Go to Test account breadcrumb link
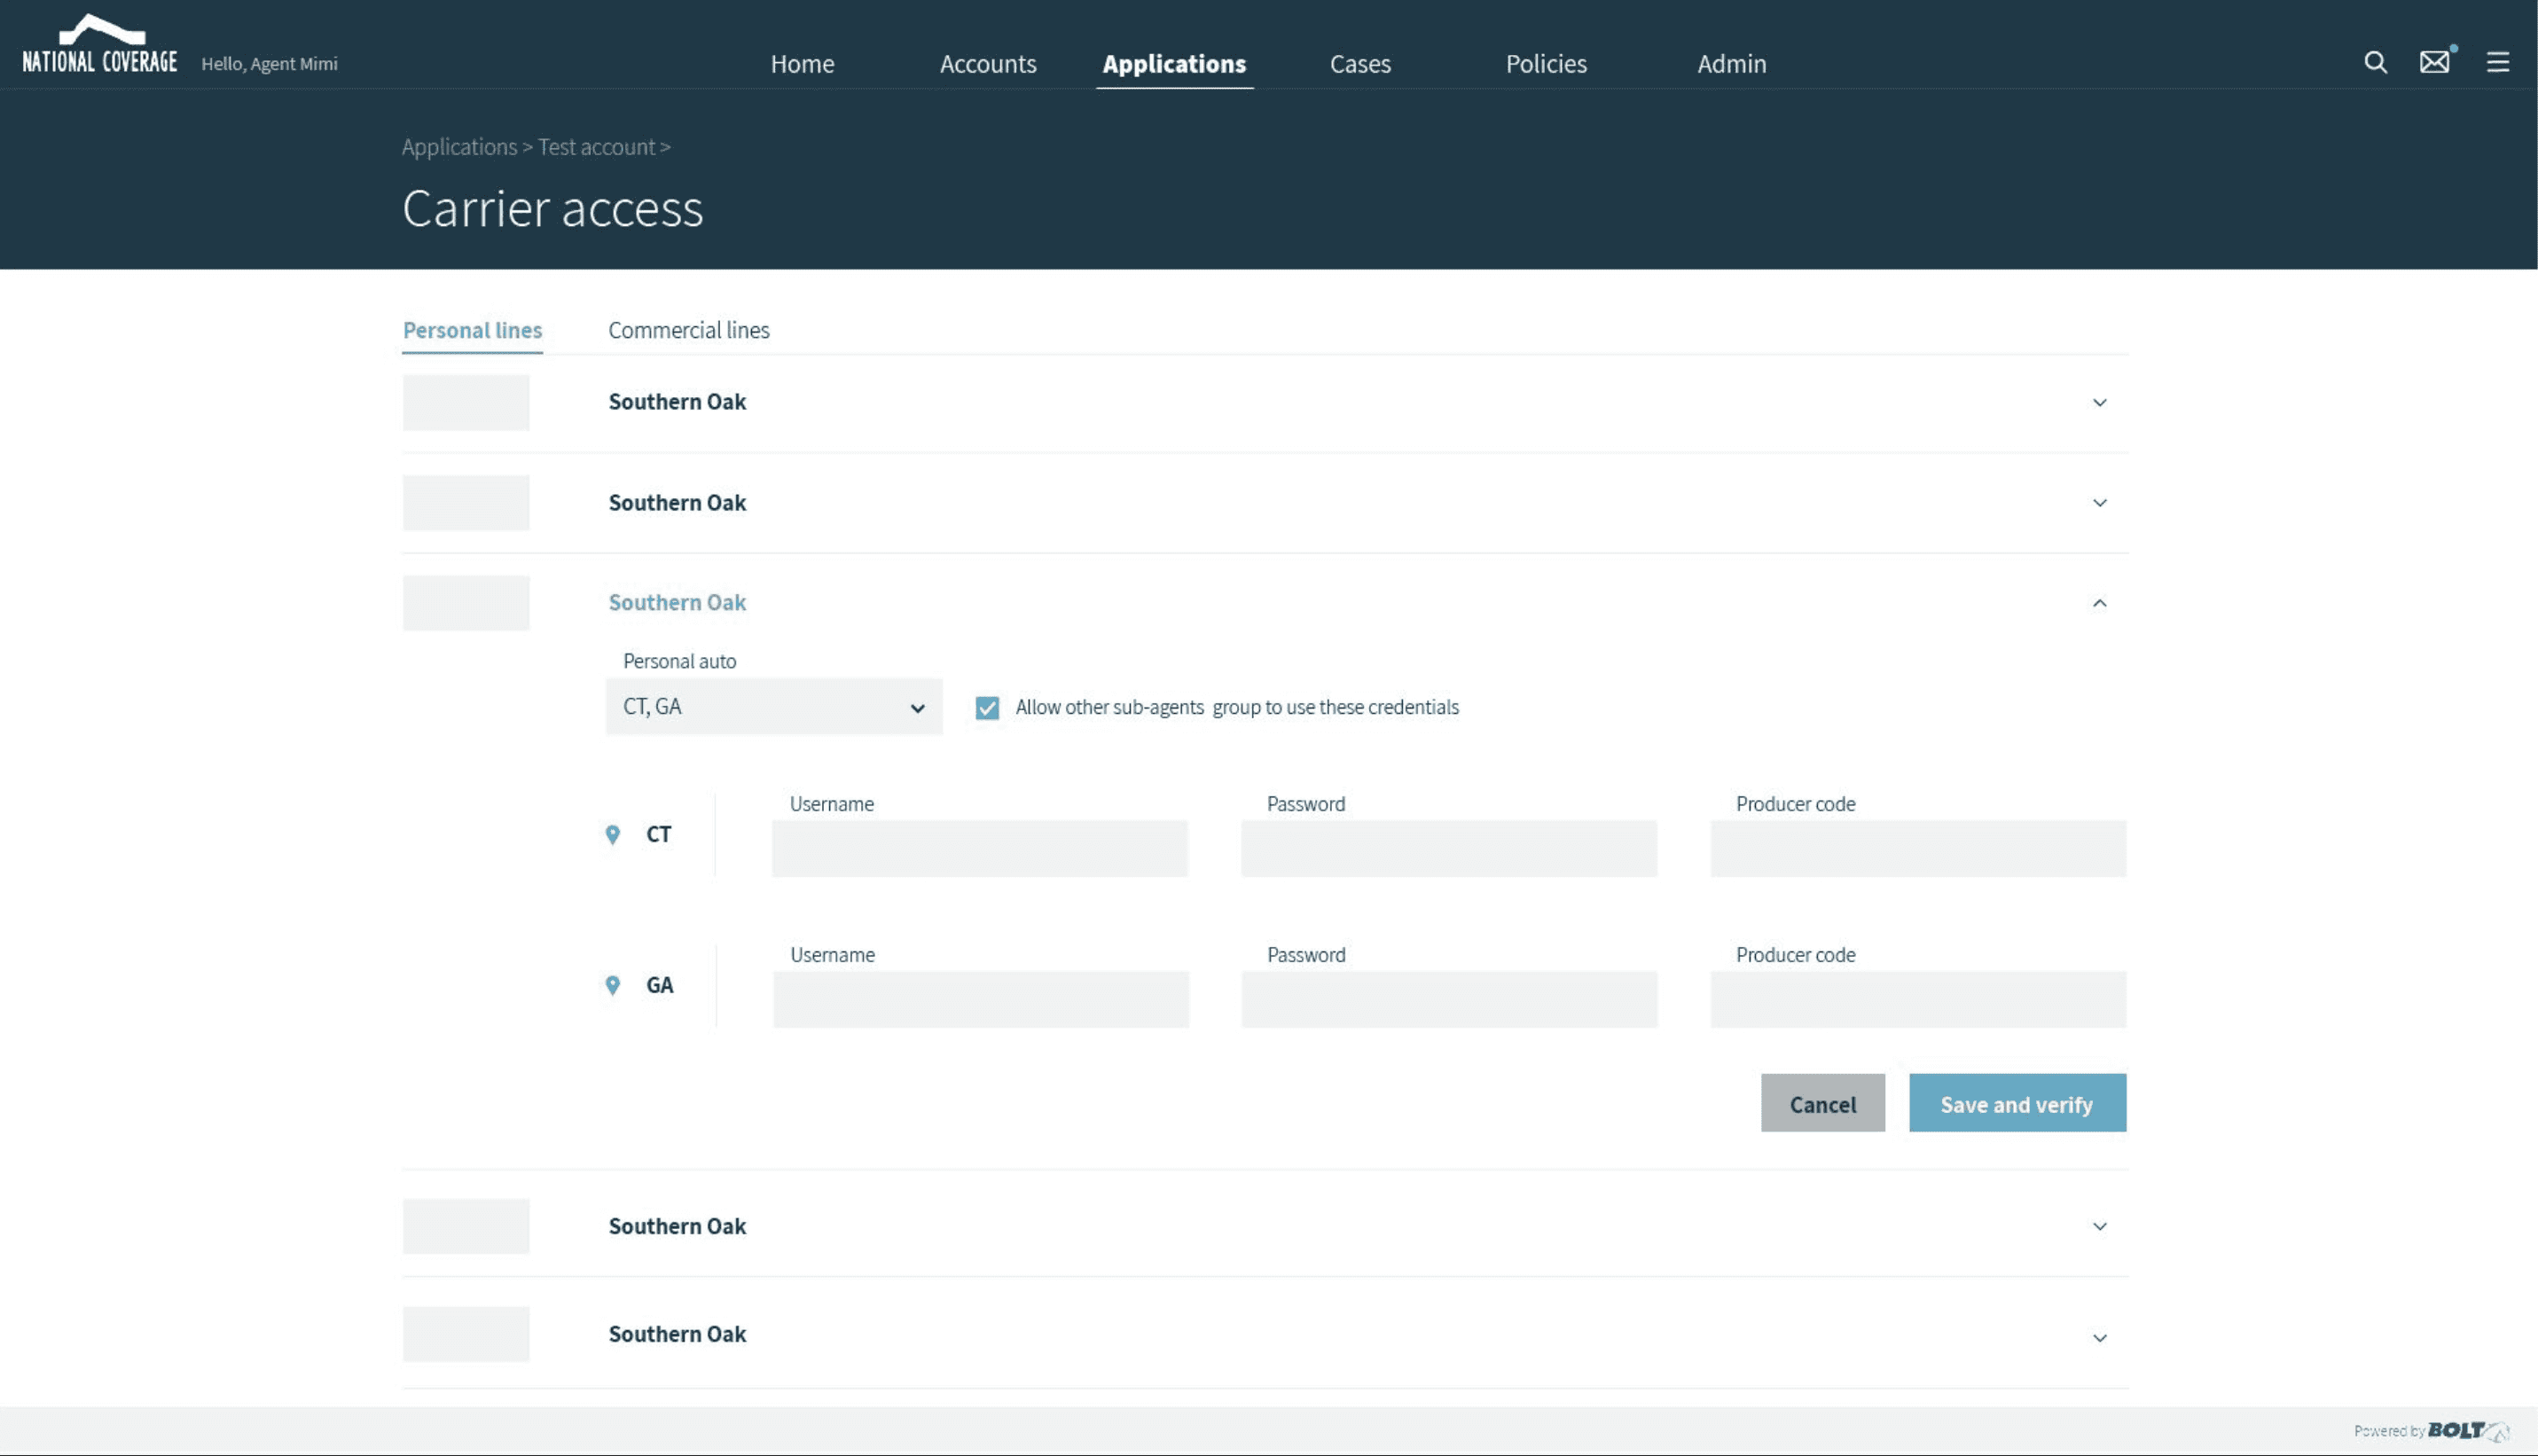The height and width of the screenshot is (1456, 2538). [596, 147]
